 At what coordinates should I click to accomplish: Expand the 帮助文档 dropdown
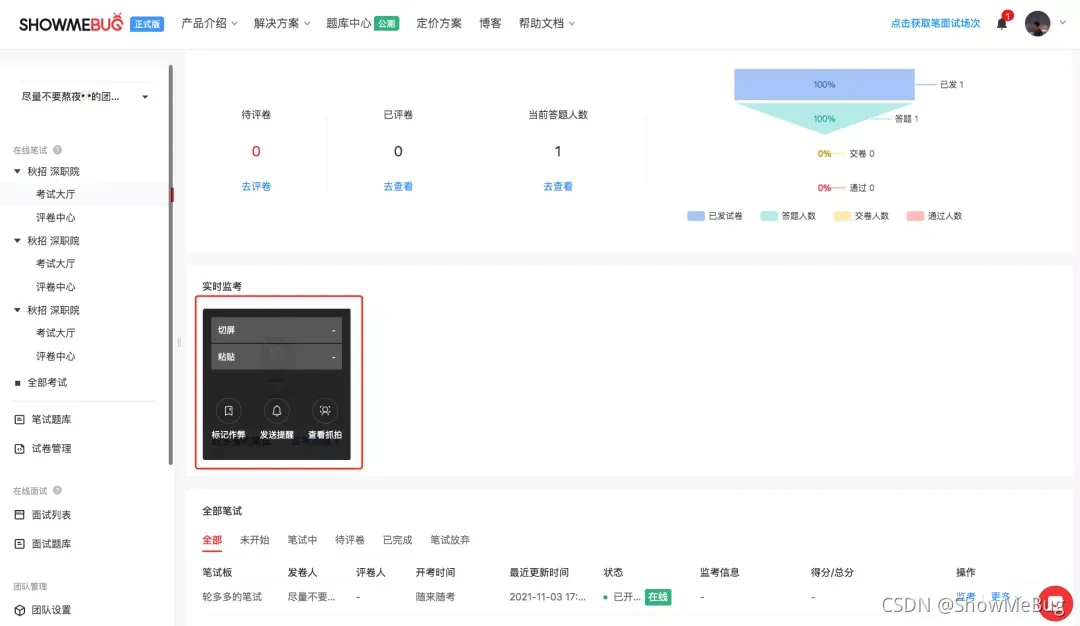[x=547, y=23]
